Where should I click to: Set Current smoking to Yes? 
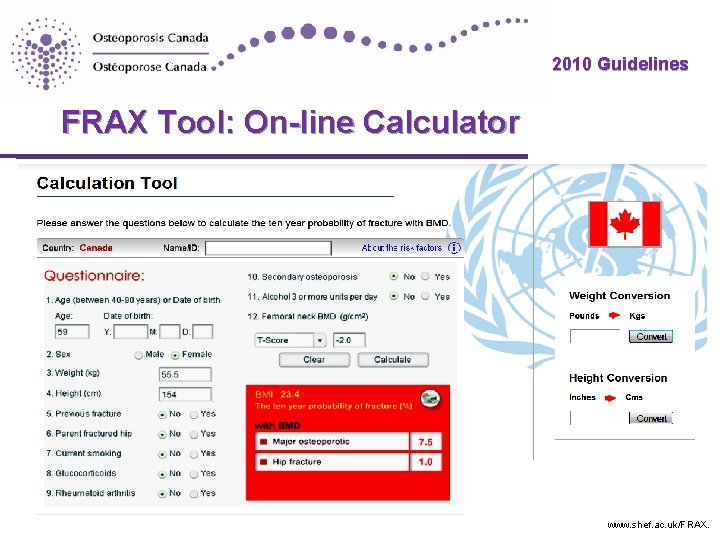pos(194,454)
